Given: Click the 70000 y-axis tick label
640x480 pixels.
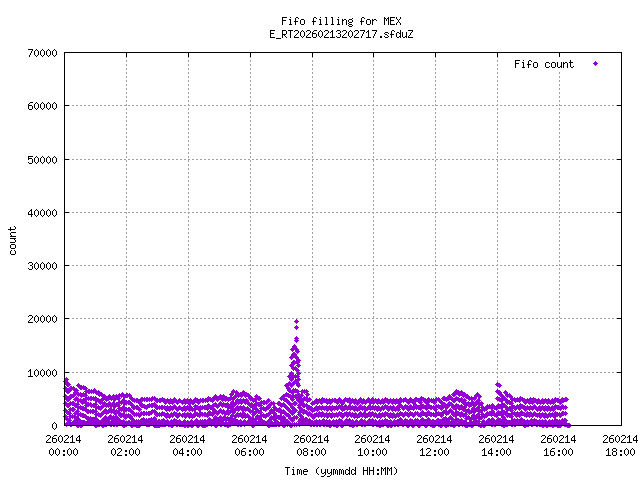Looking at the screenshot, I should coord(40,53).
